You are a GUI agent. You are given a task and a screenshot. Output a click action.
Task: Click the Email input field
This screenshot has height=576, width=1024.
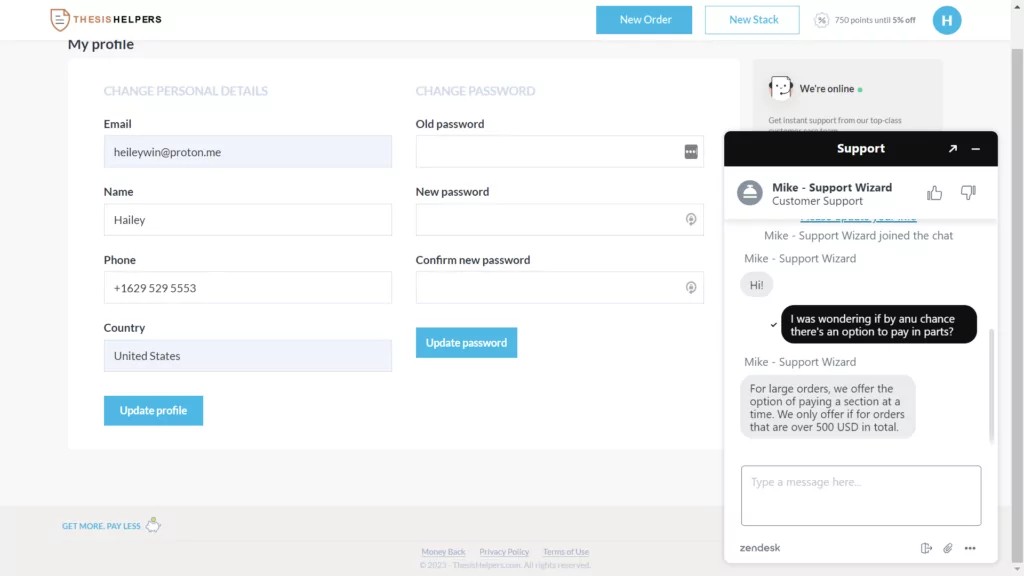(x=248, y=152)
